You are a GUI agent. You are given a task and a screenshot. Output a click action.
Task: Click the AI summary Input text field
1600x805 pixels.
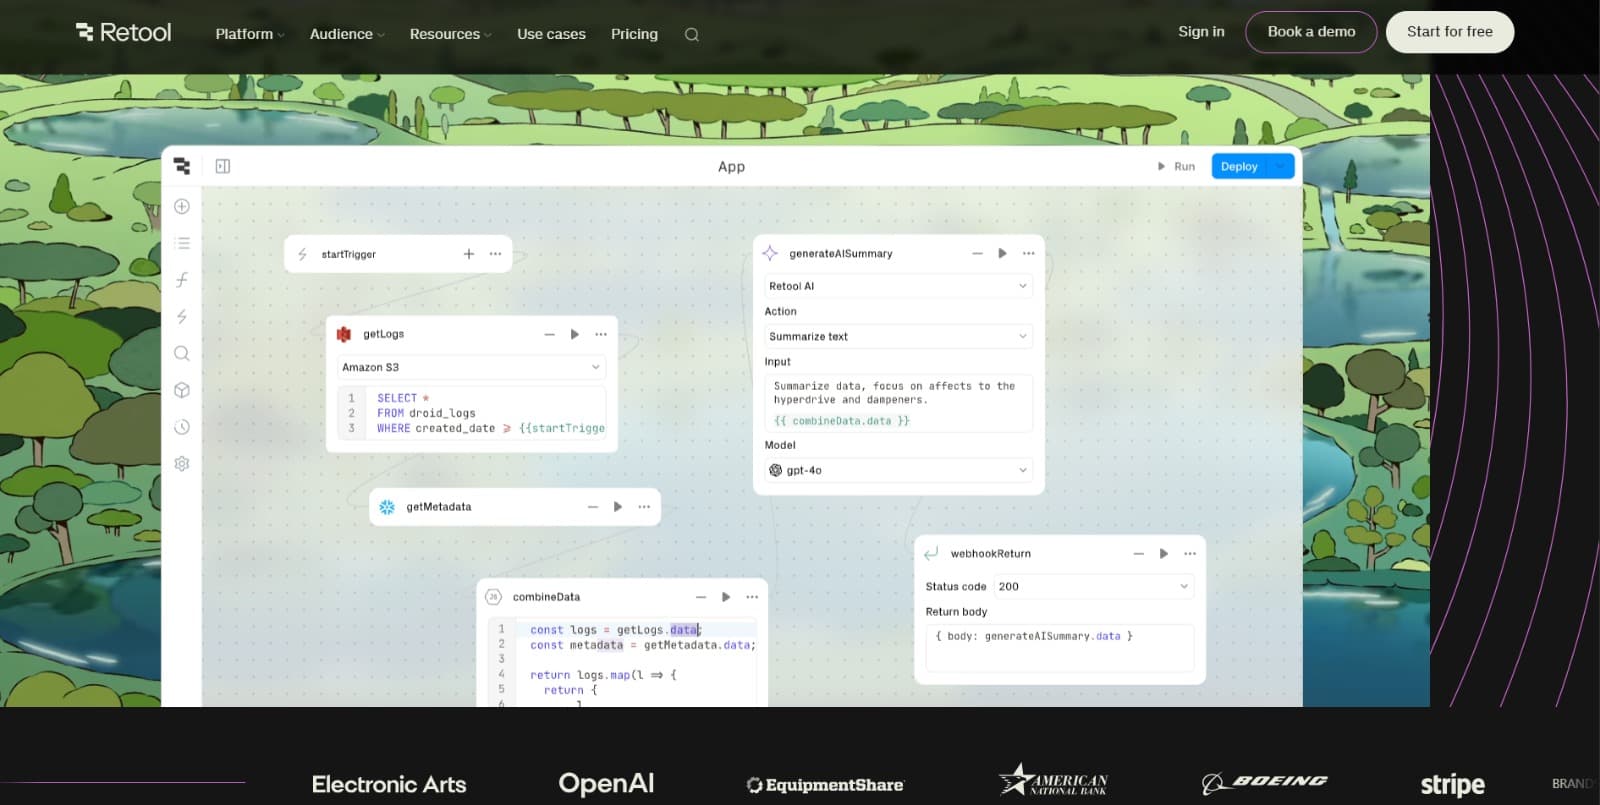(x=898, y=402)
